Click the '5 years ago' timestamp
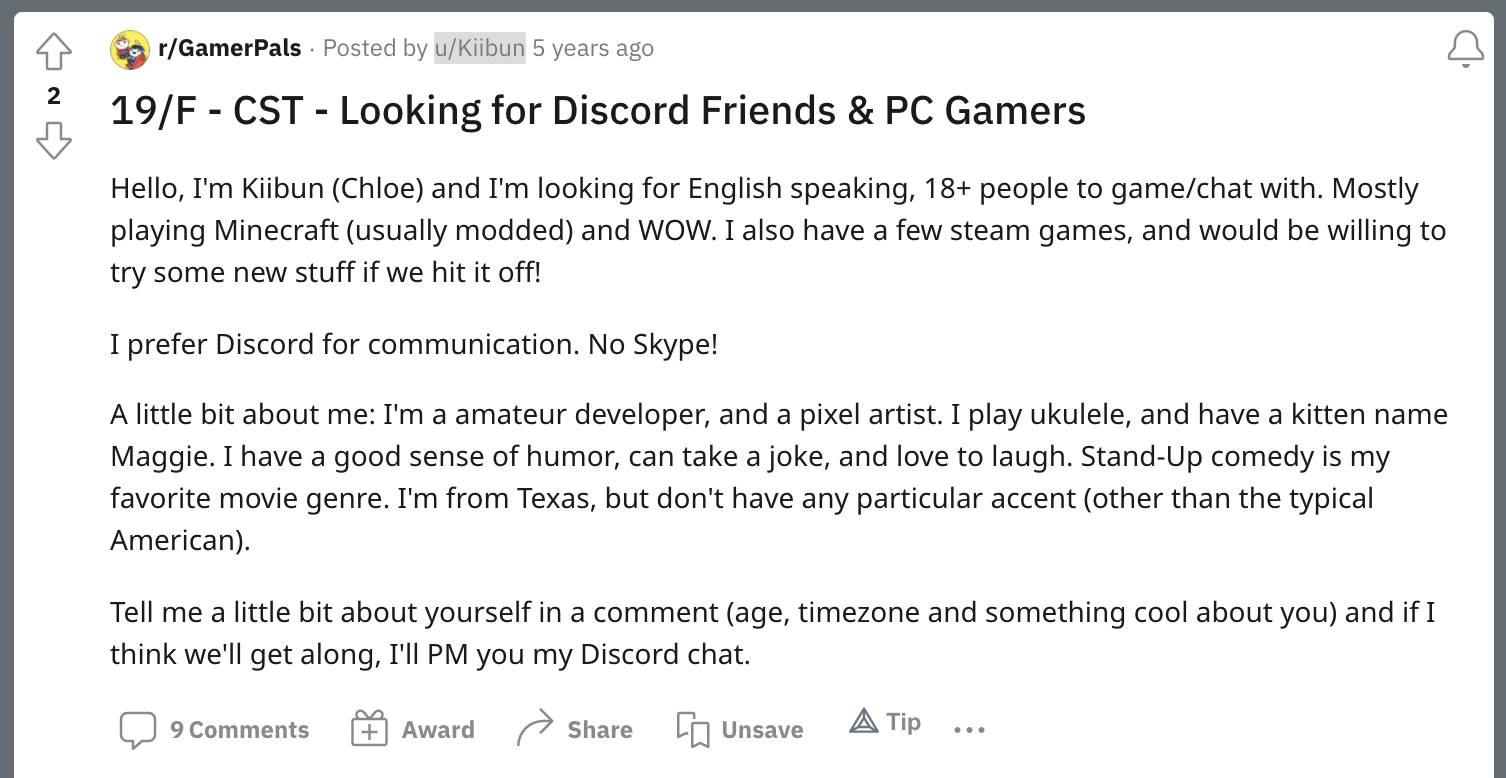Image resolution: width=1506 pixels, height=778 pixels. point(593,48)
